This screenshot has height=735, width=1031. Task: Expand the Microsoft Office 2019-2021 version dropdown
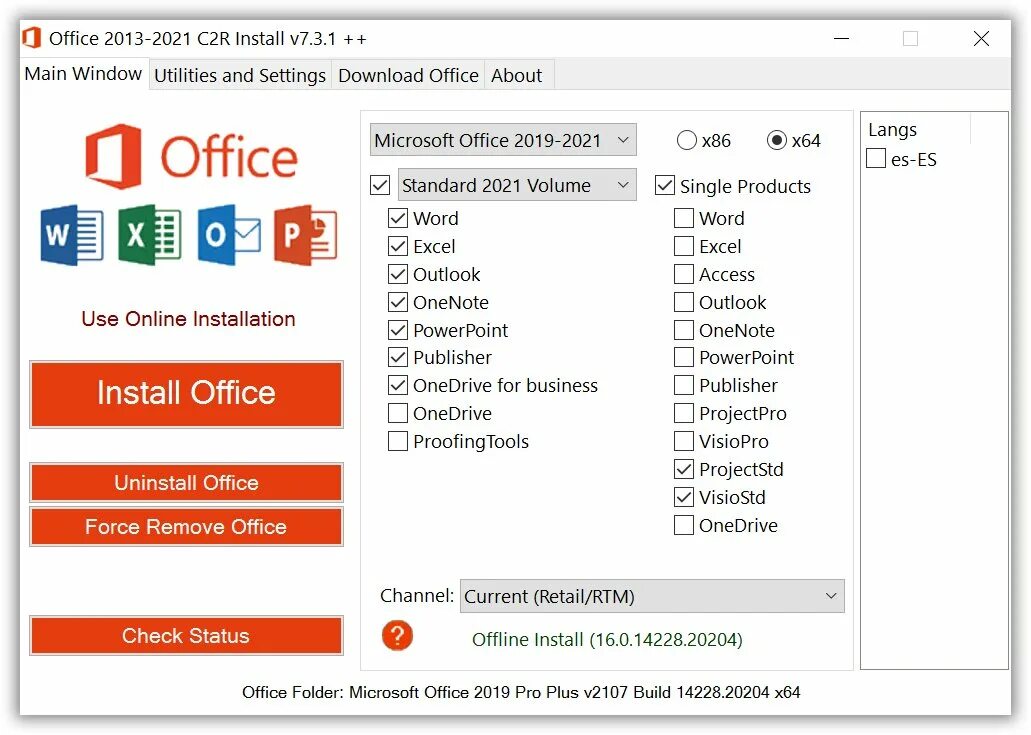click(x=503, y=140)
